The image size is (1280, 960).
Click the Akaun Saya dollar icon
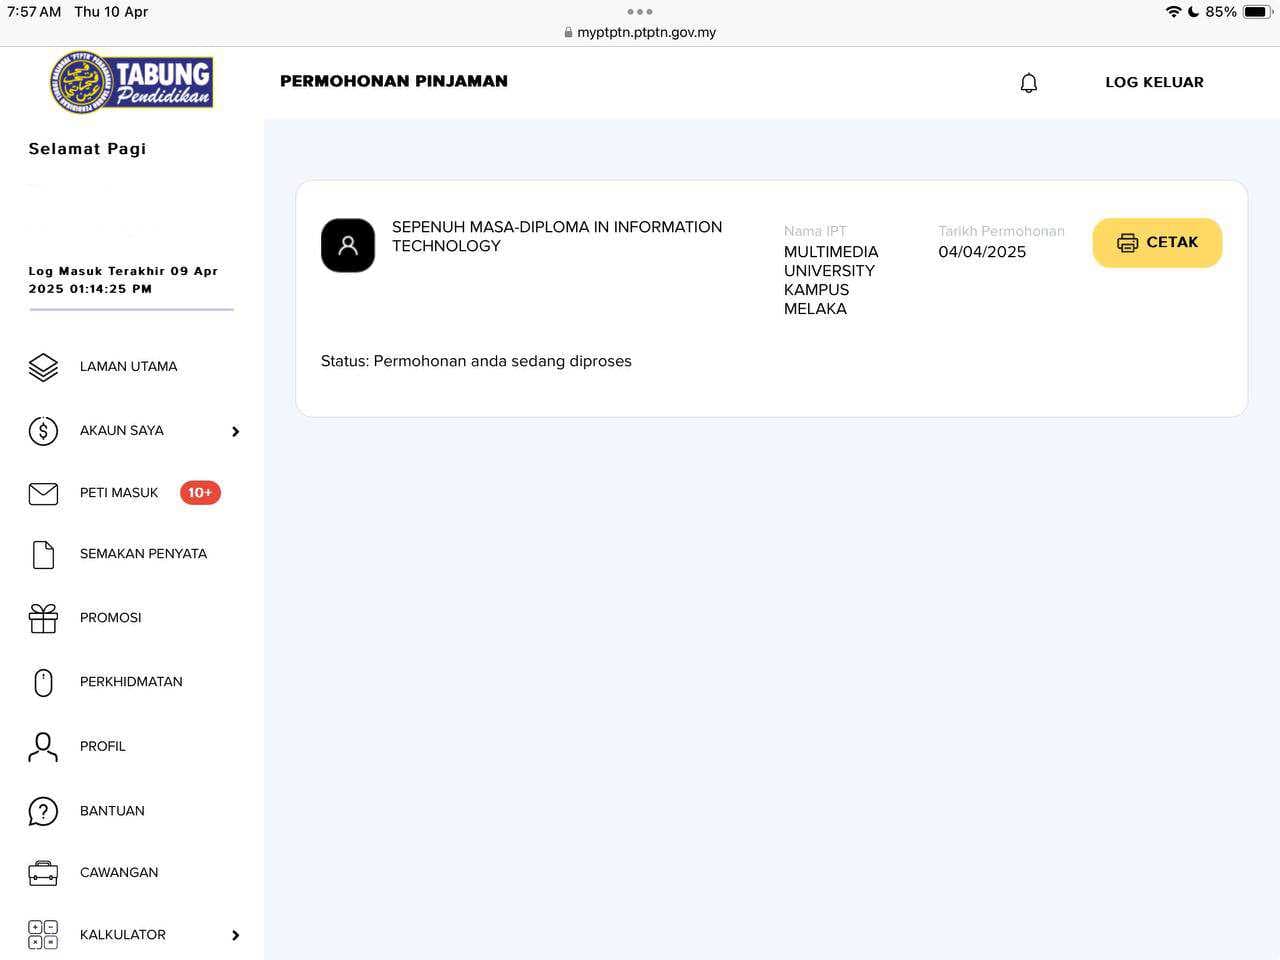(x=43, y=431)
